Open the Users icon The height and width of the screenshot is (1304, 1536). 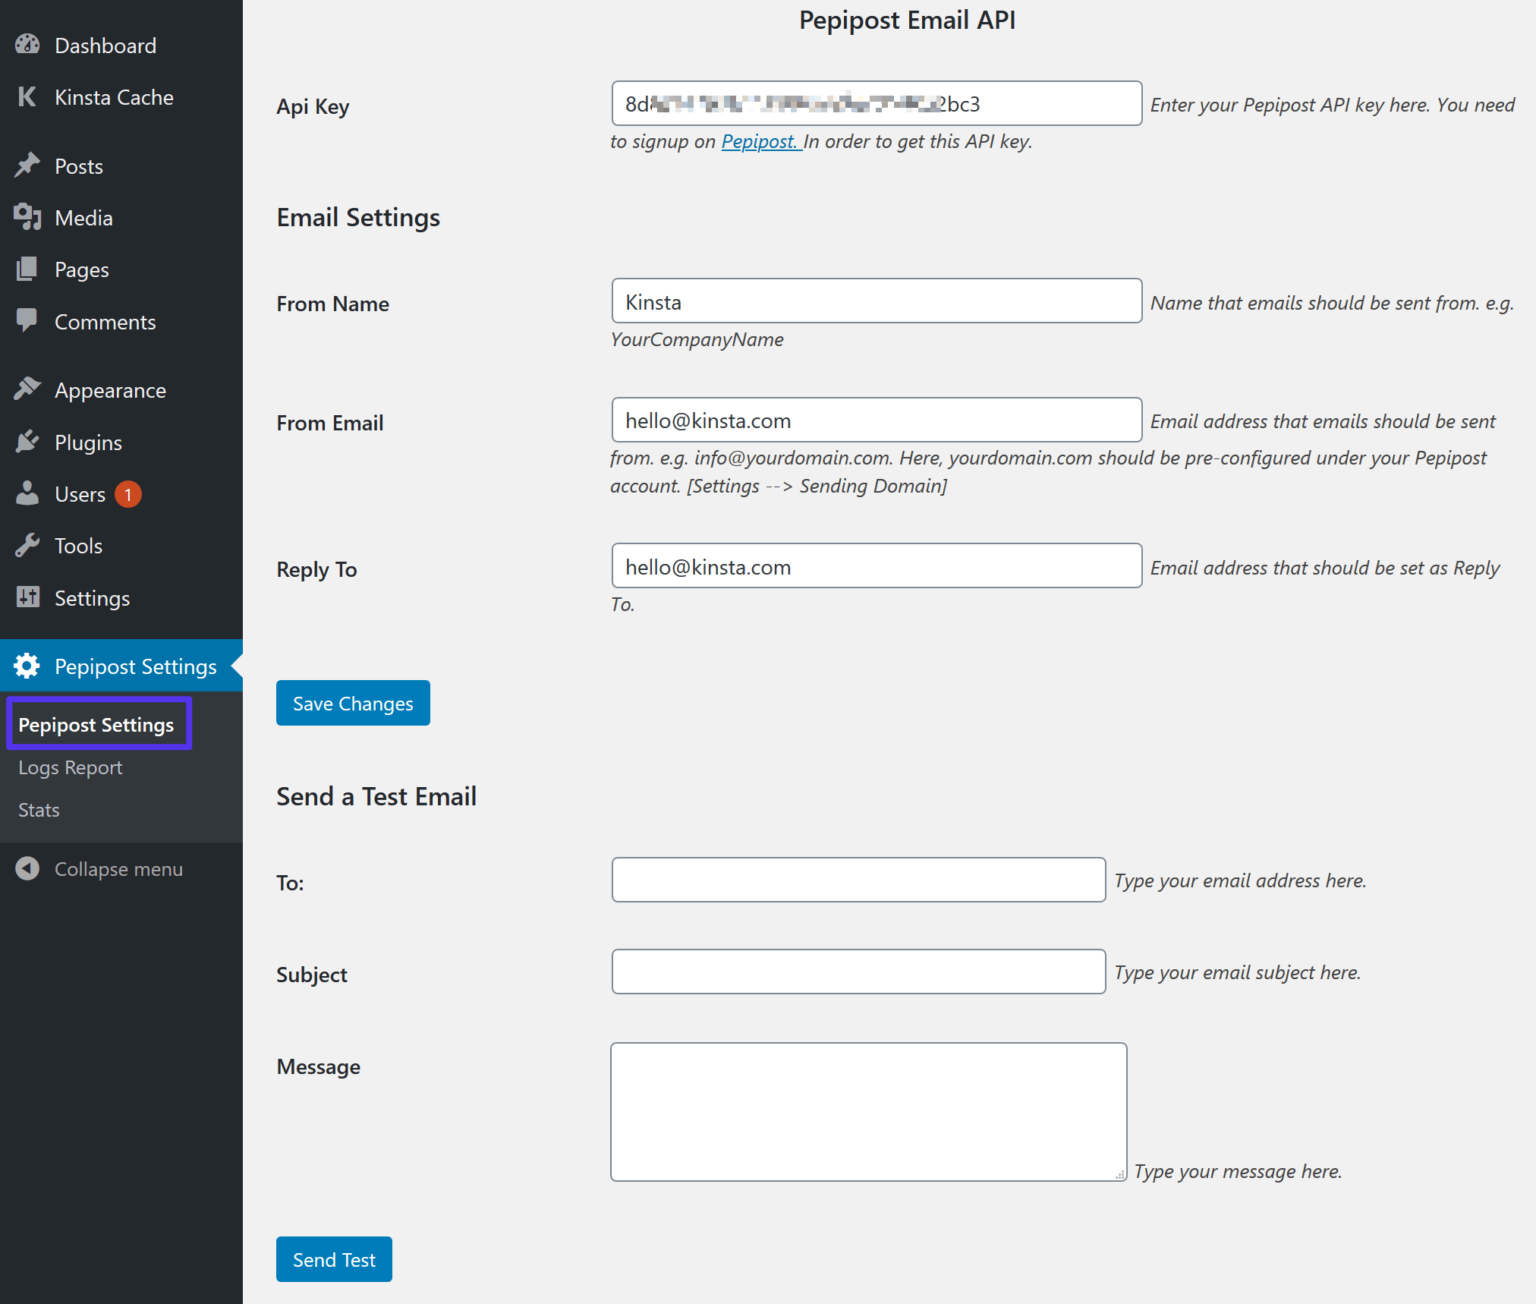tap(27, 493)
